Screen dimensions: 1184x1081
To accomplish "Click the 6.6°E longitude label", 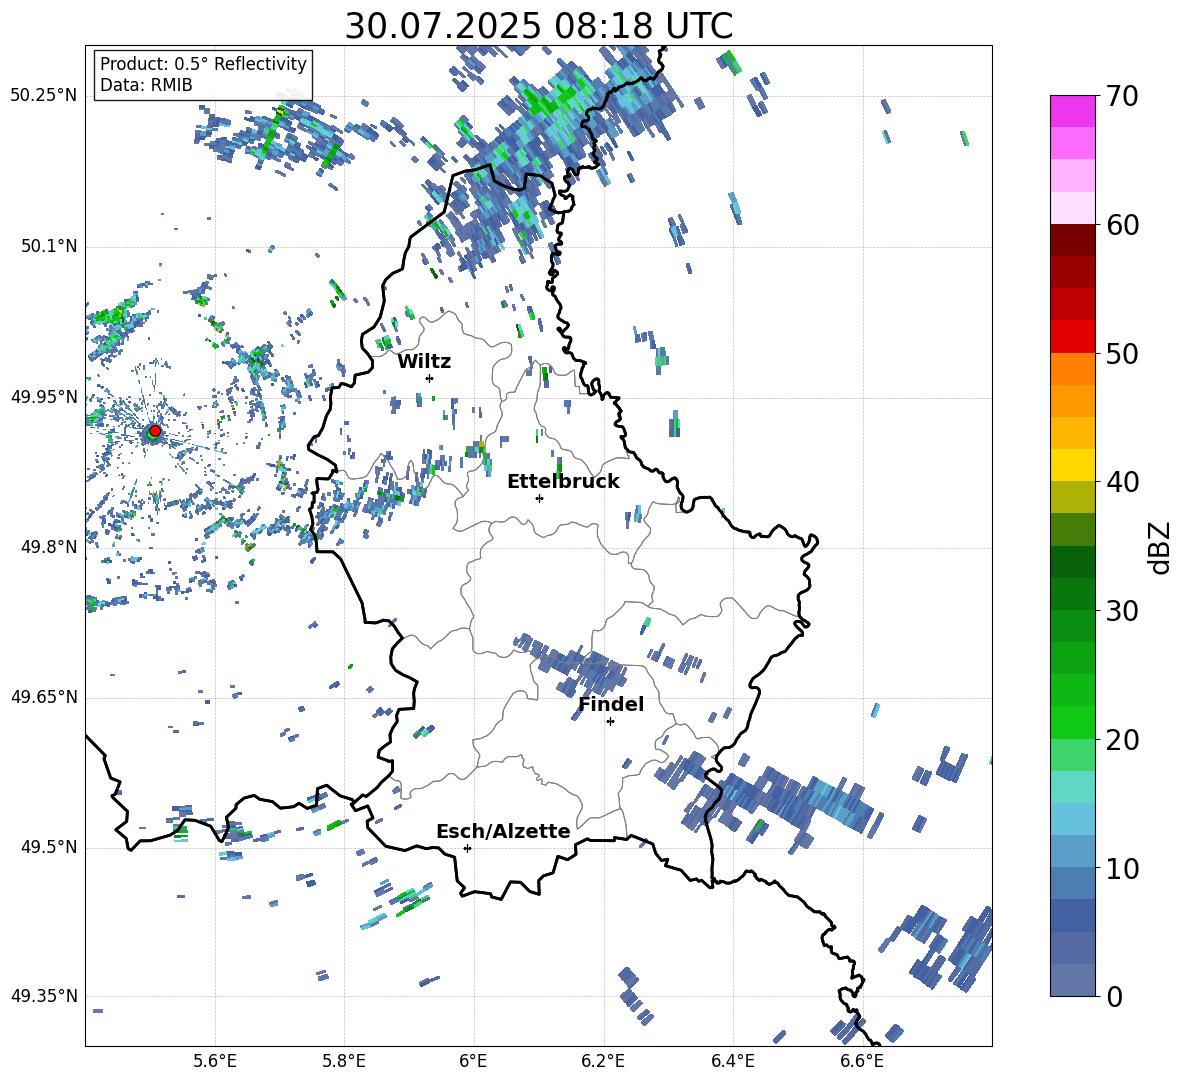I will (862, 1061).
